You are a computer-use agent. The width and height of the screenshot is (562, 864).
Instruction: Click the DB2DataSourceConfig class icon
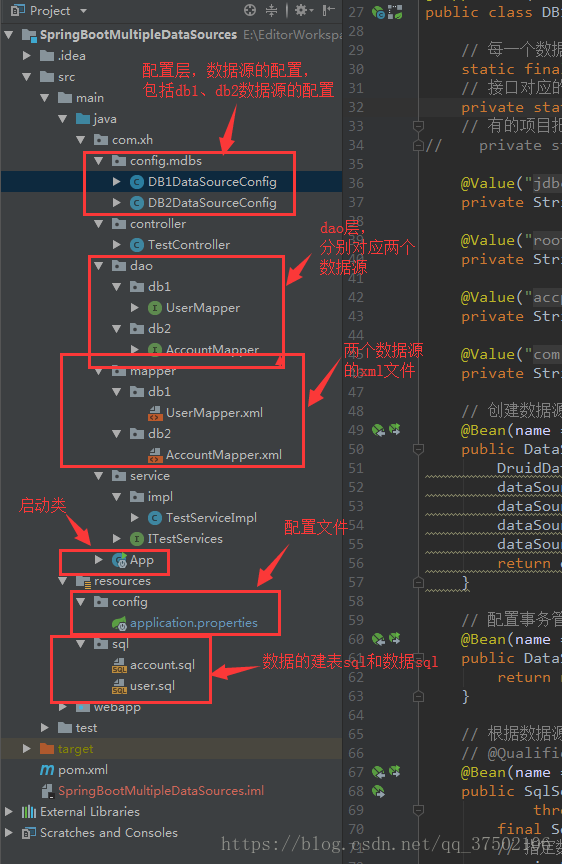click(137, 203)
